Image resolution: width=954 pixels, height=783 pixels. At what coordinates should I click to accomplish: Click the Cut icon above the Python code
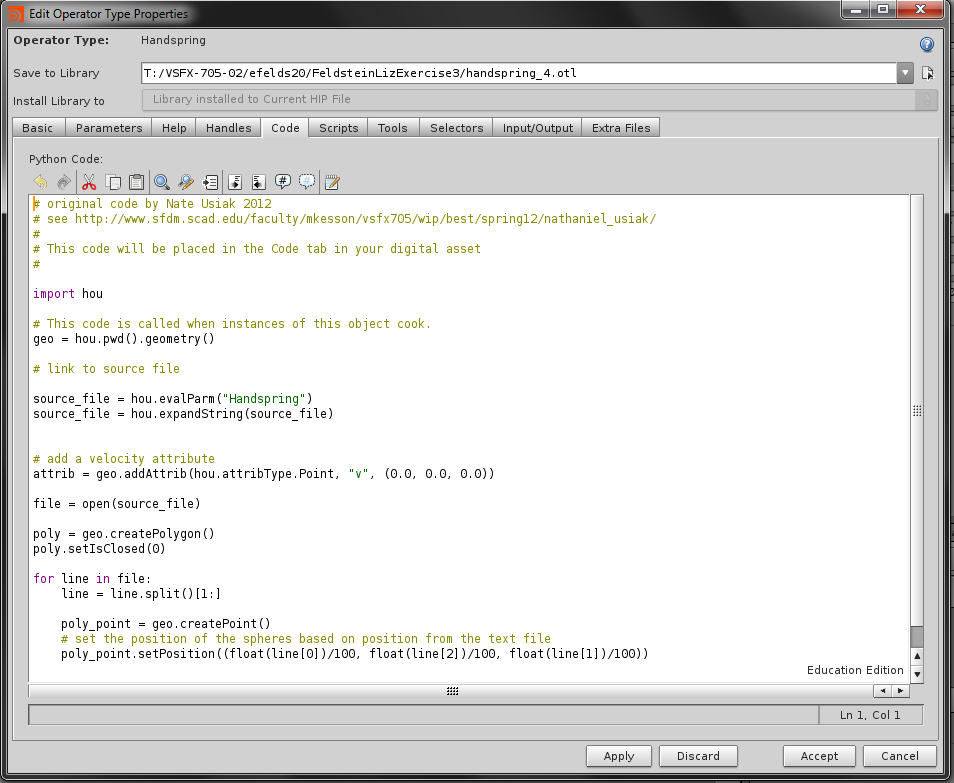(x=88, y=181)
